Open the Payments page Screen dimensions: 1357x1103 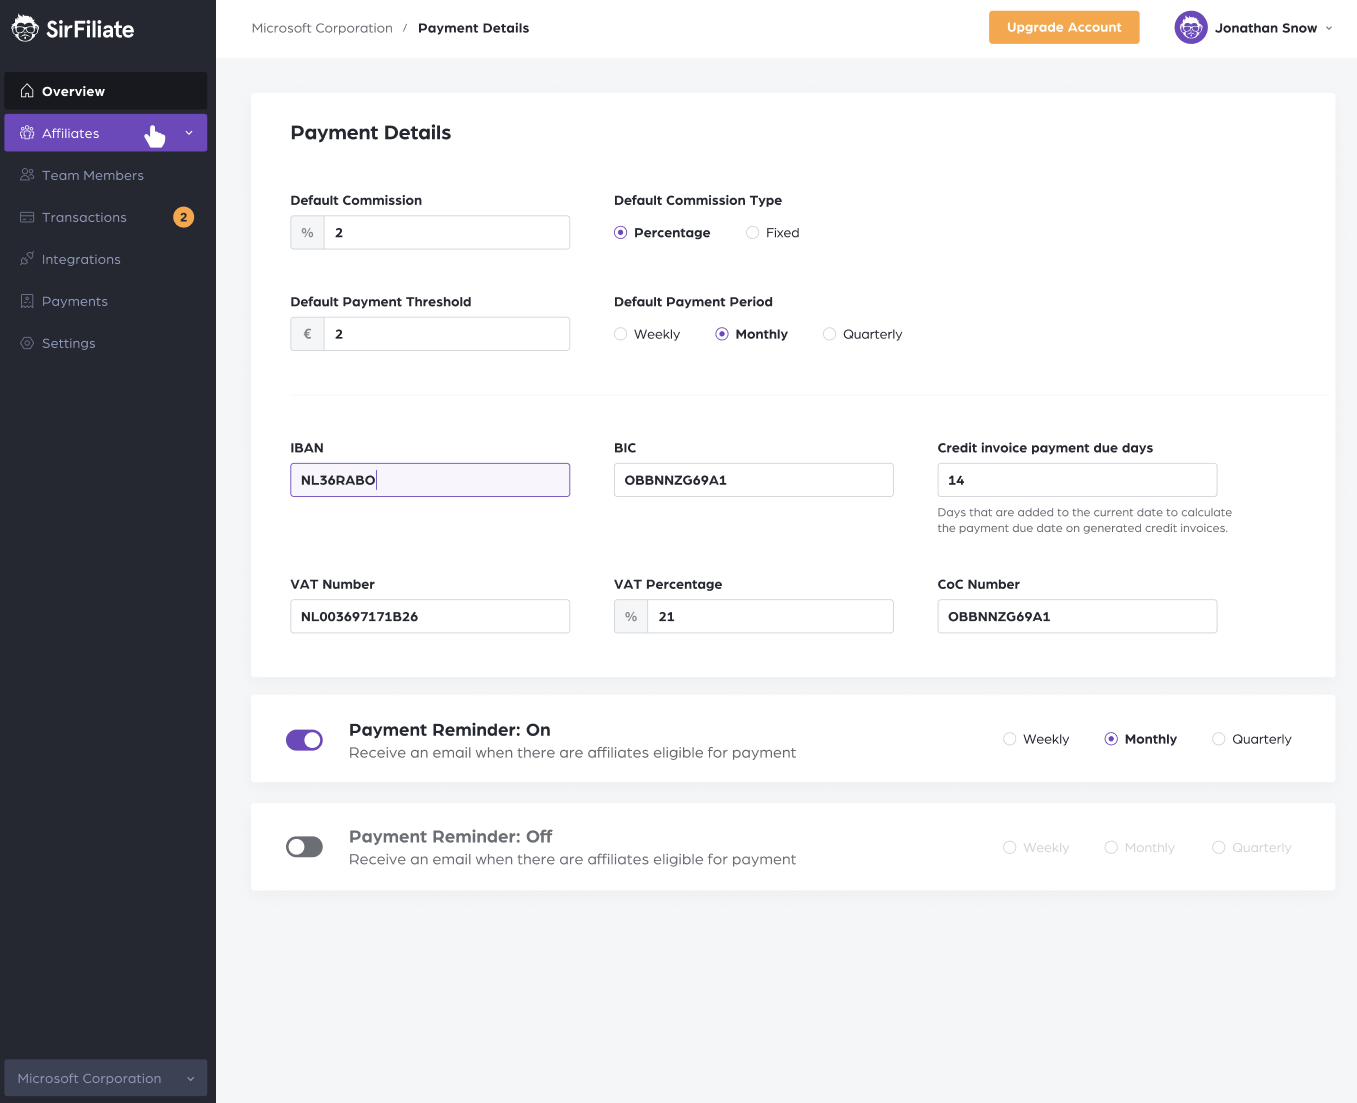106,301
